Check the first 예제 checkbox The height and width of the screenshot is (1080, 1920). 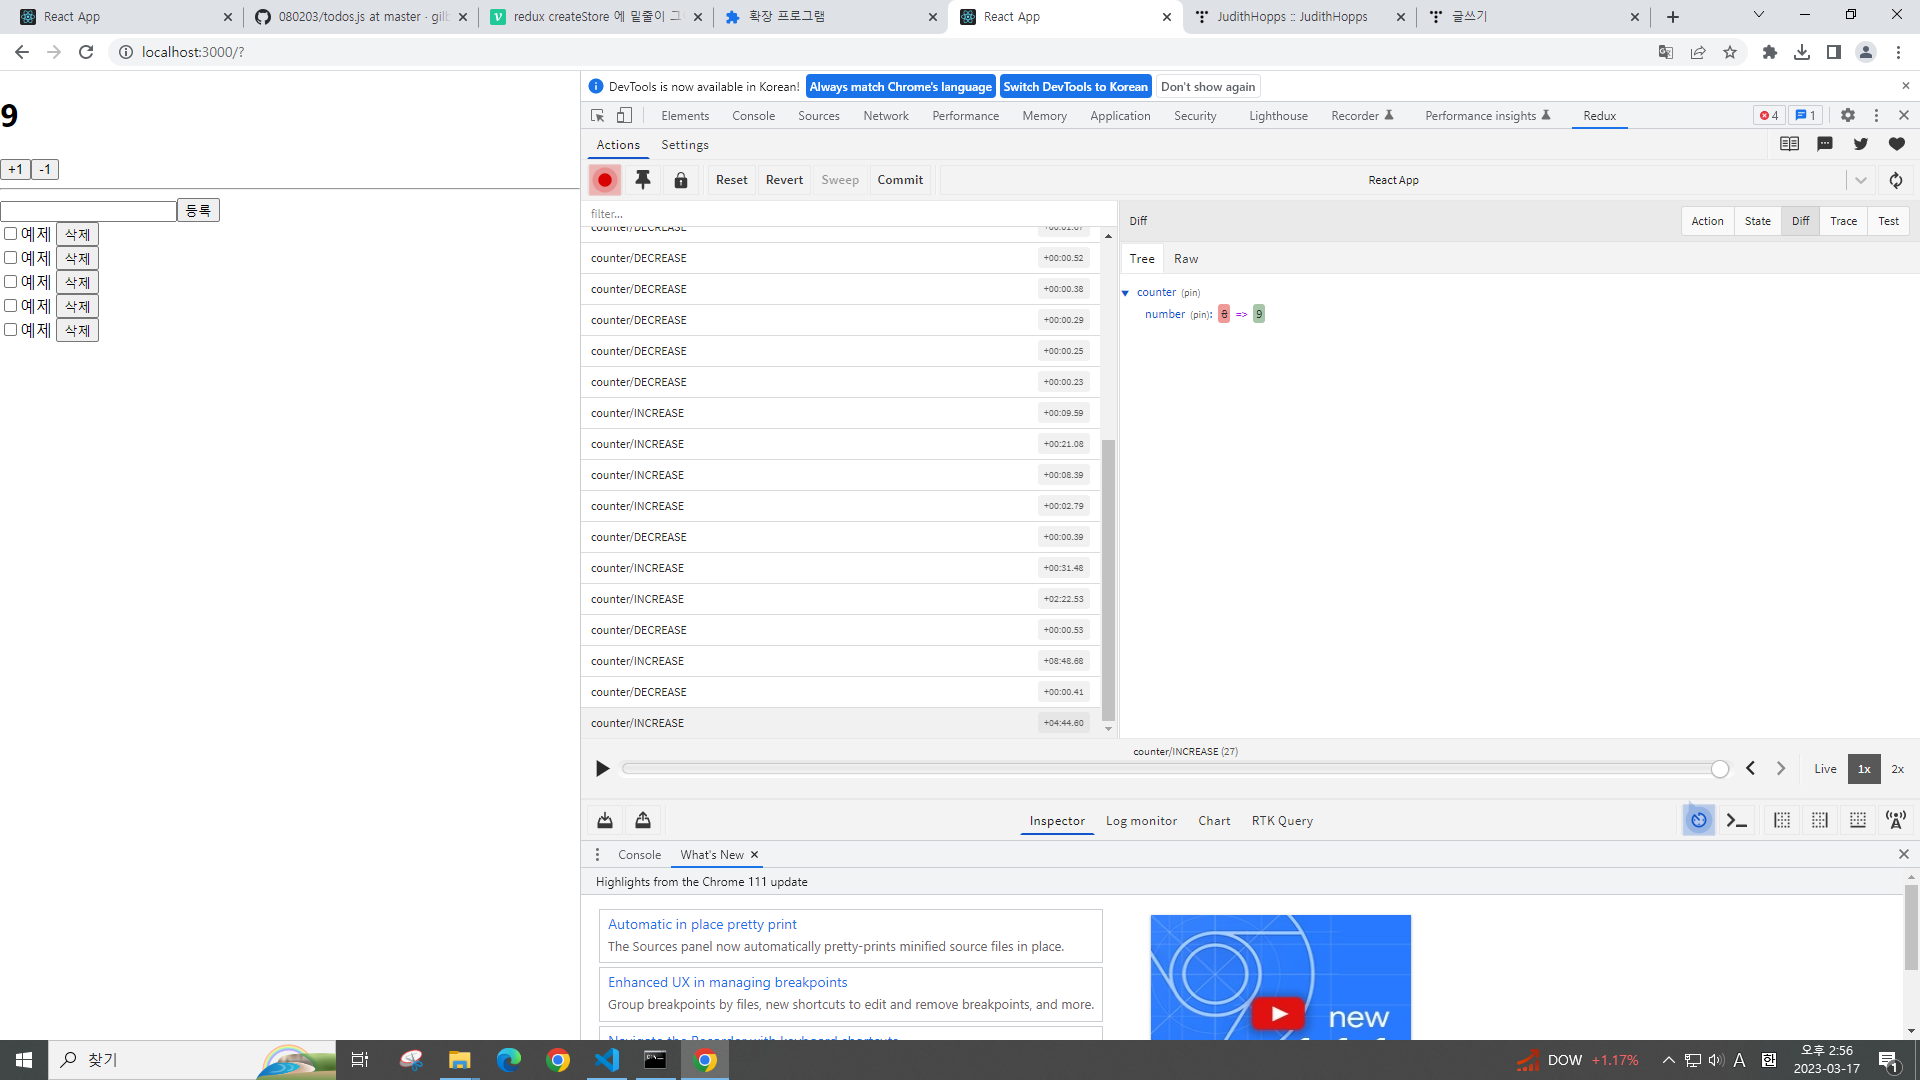click(11, 233)
